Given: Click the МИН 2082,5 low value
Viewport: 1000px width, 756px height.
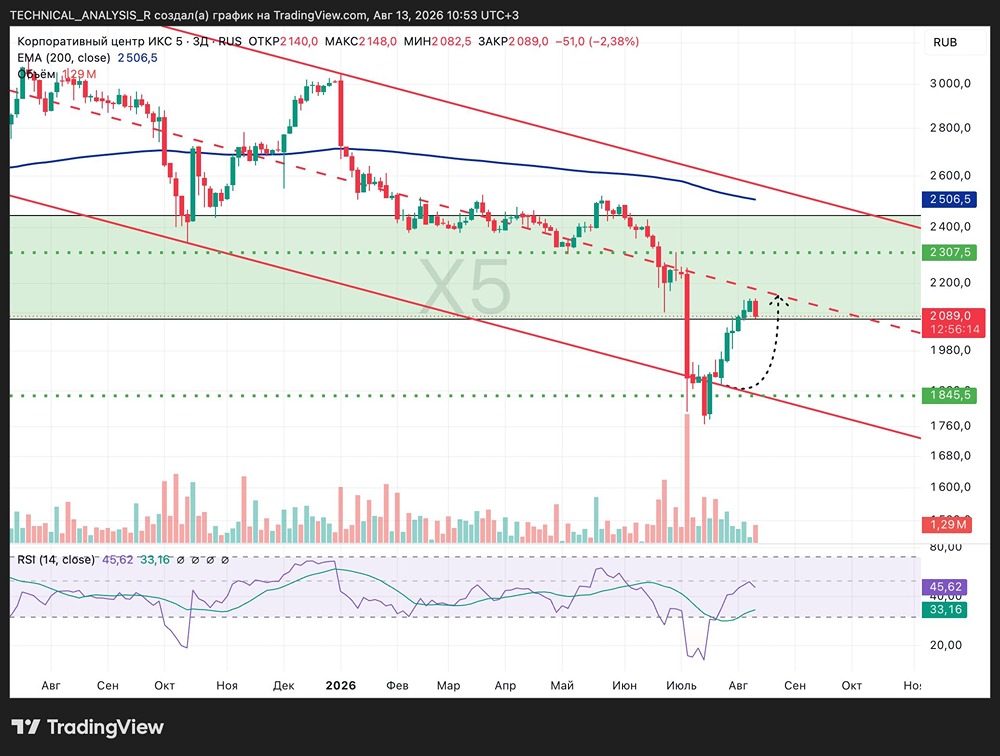Looking at the screenshot, I should coord(438,41).
